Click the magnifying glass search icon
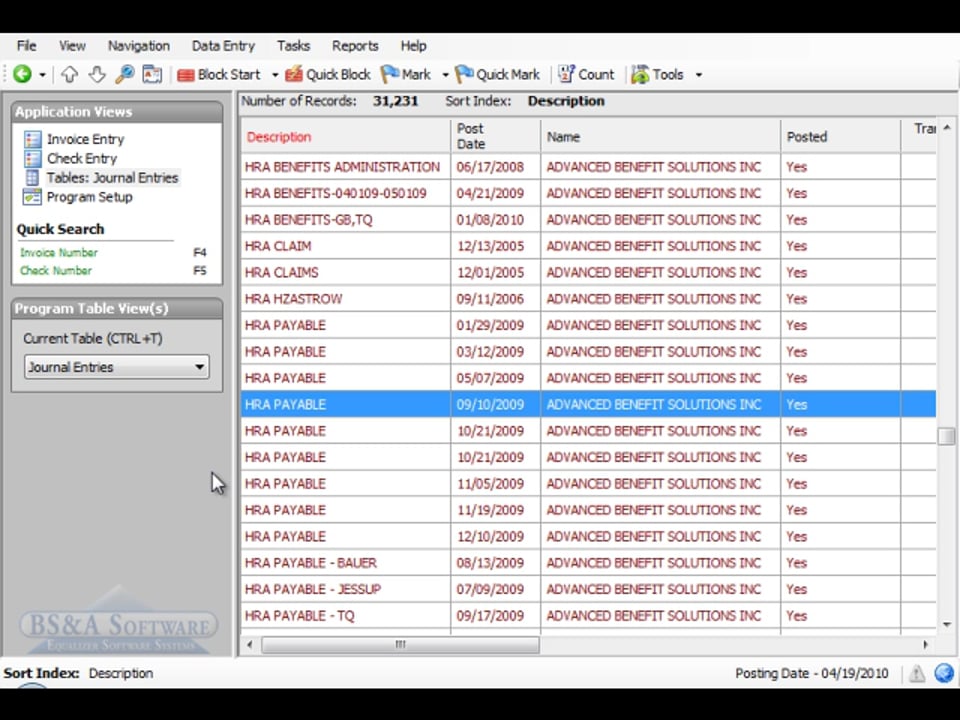 tap(124, 74)
